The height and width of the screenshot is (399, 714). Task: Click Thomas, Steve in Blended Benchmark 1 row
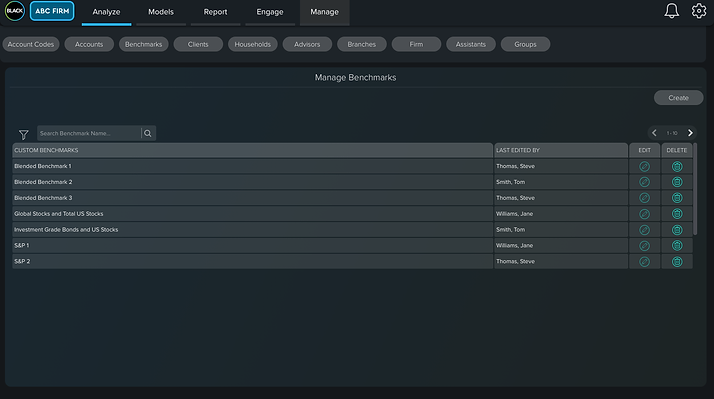click(x=515, y=166)
